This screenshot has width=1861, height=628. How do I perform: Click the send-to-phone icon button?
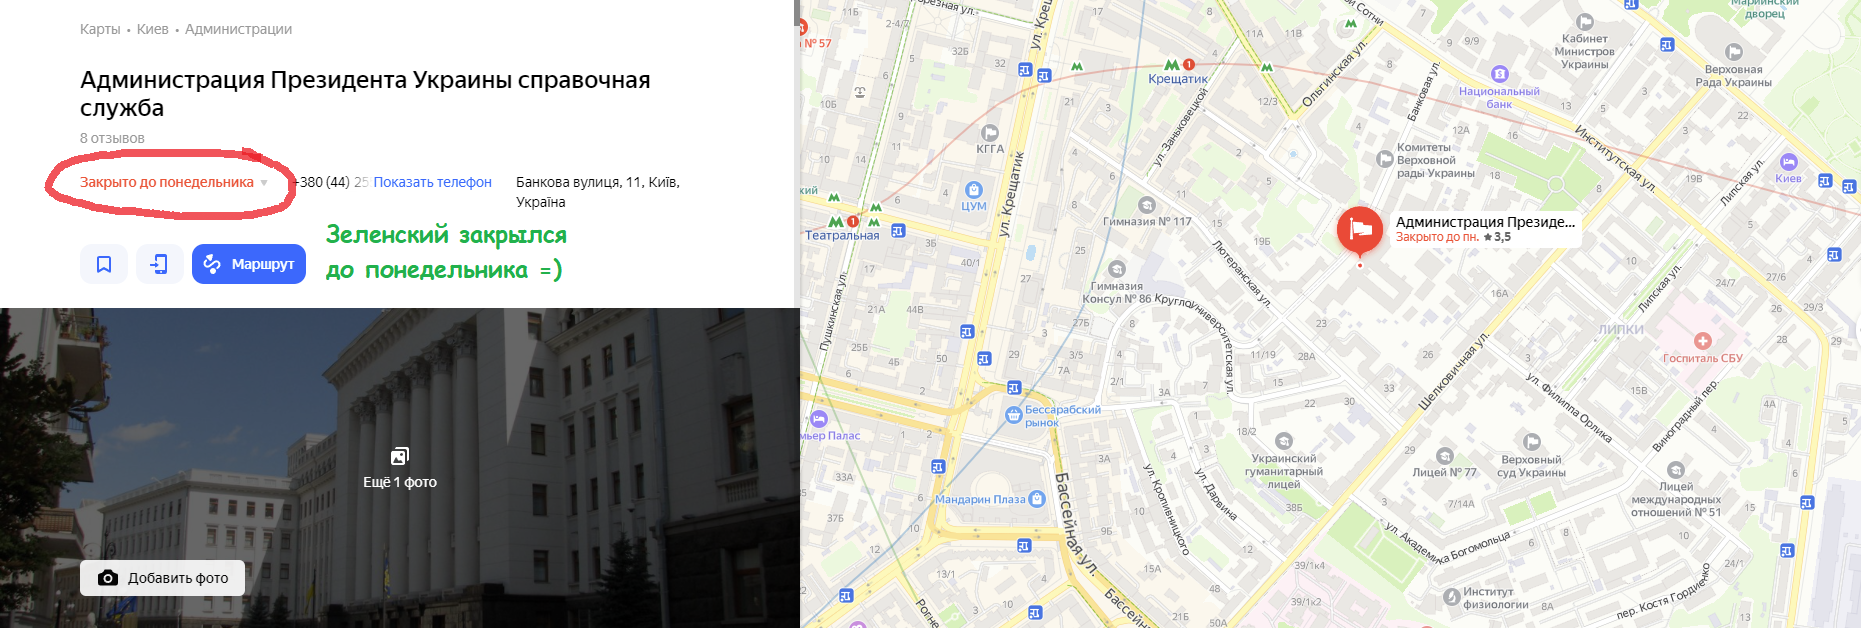[x=160, y=264]
